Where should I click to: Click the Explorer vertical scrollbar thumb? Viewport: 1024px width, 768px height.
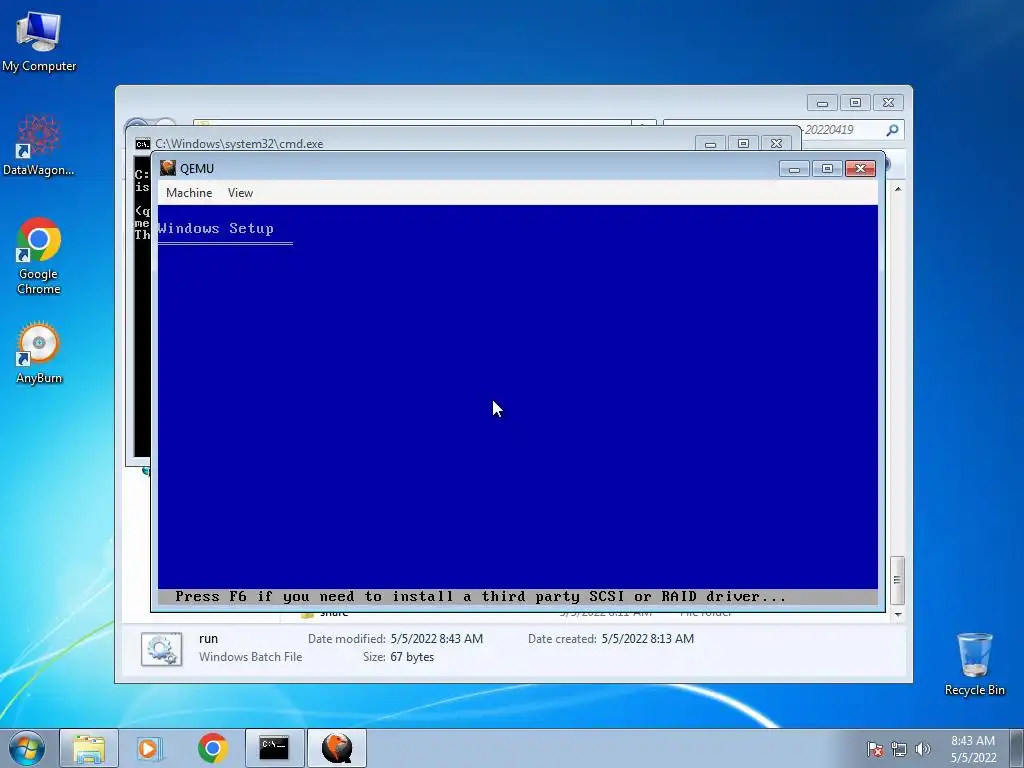[898, 580]
